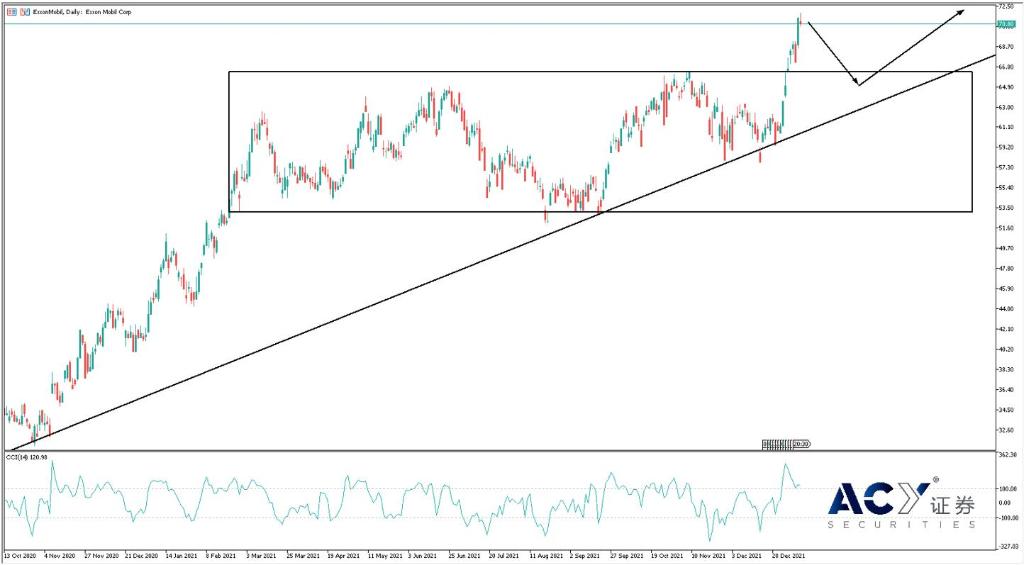The height and width of the screenshot is (565, 1024).
Task: Click the highlighted current price label on price axis
Action: pos(1007,24)
